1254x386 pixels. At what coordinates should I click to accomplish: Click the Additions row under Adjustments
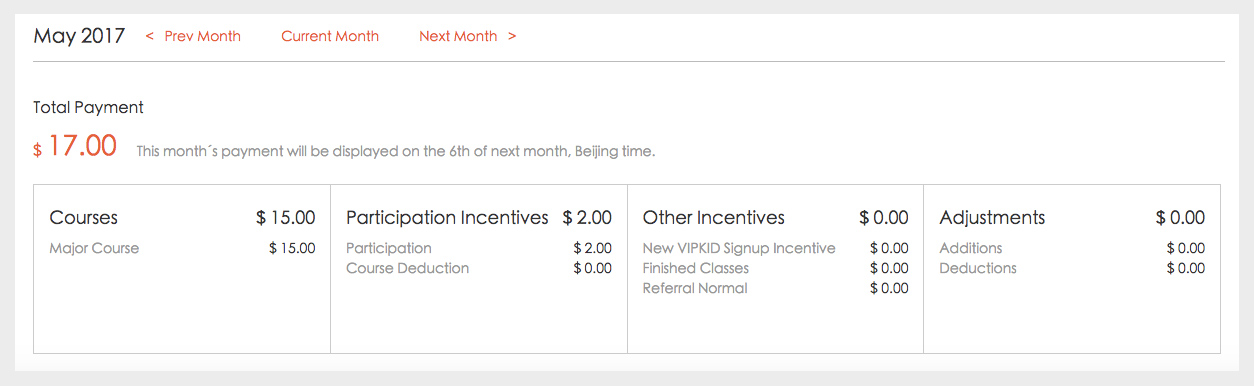1072,248
